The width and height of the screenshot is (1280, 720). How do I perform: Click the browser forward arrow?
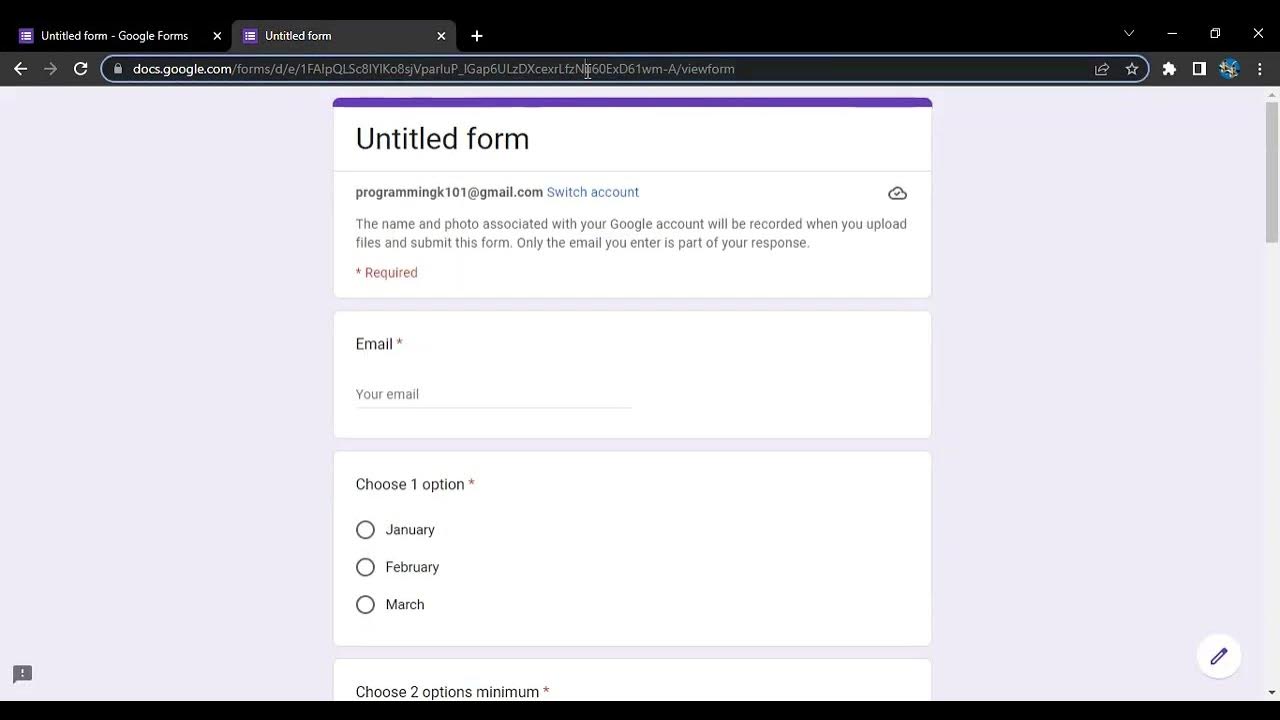(x=51, y=69)
